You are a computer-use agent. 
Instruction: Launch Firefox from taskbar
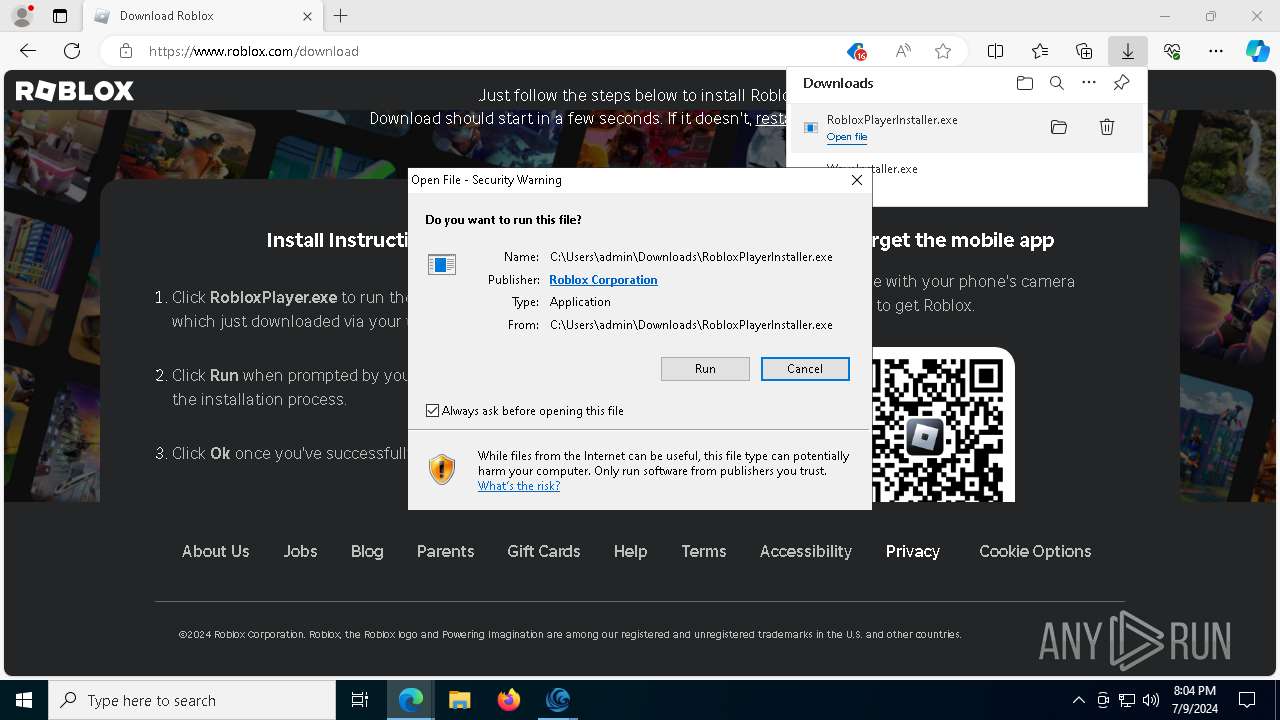[x=508, y=700]
